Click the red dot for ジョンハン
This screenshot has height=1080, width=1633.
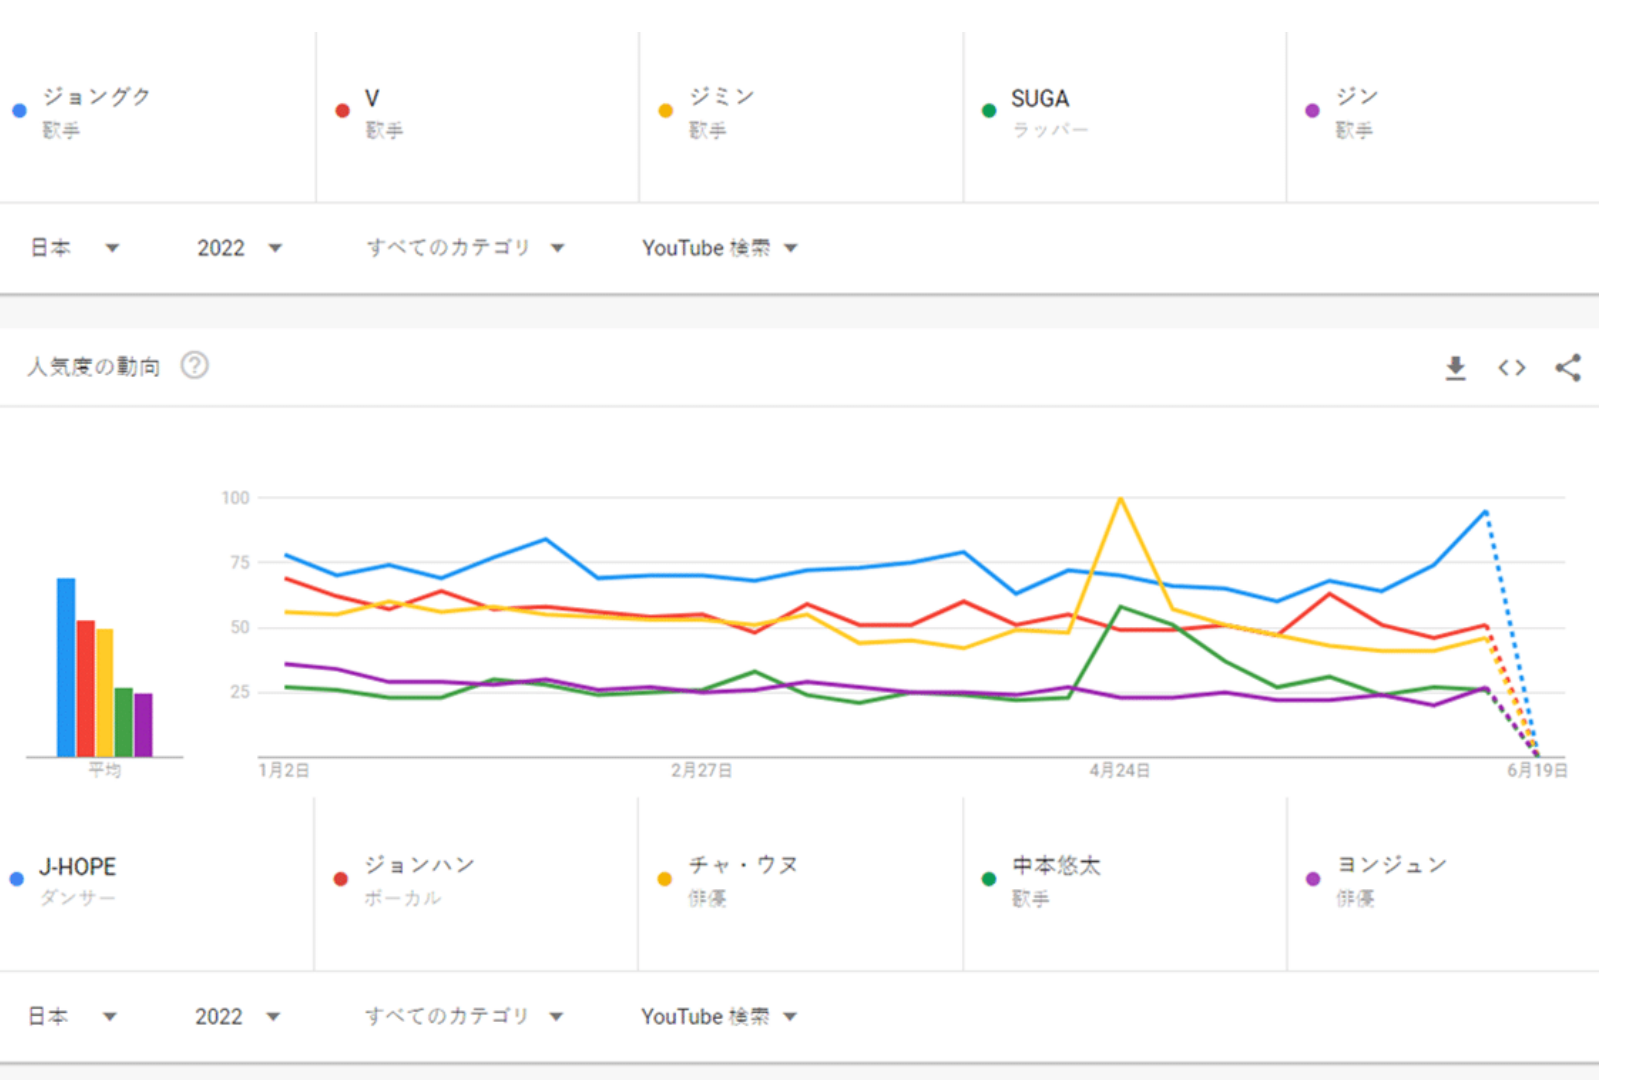[x=341, y=878]
